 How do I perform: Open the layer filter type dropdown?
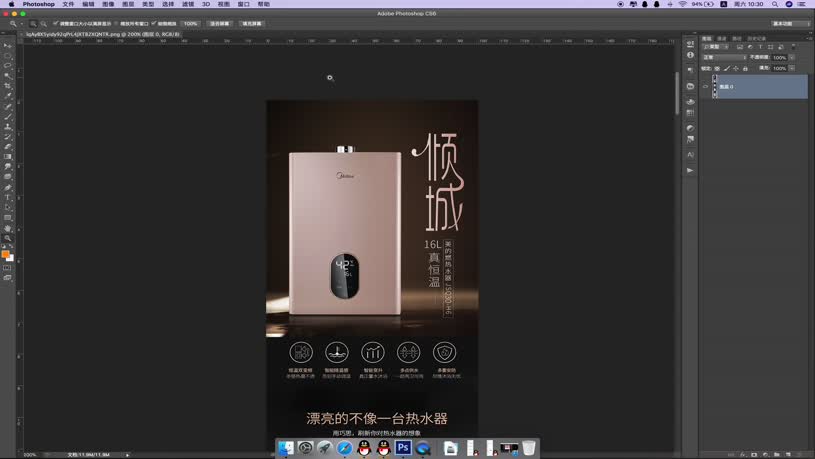[716, 47]
